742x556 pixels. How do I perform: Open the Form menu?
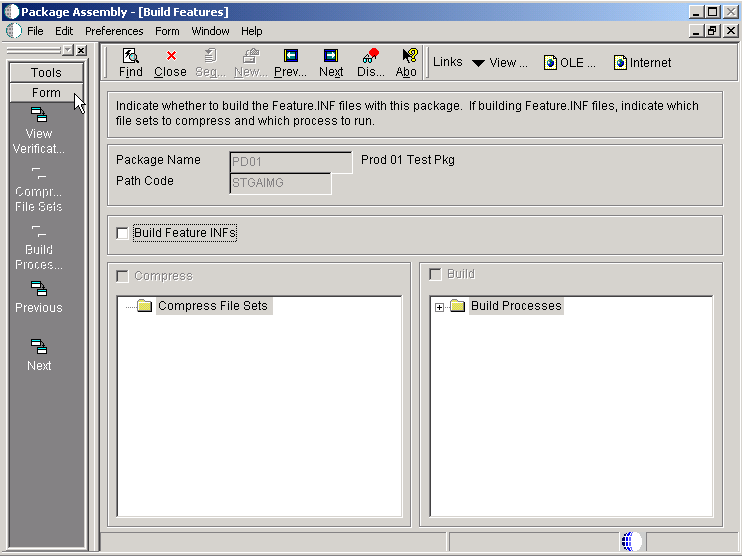pyautogui.click(x=167, y=31)
